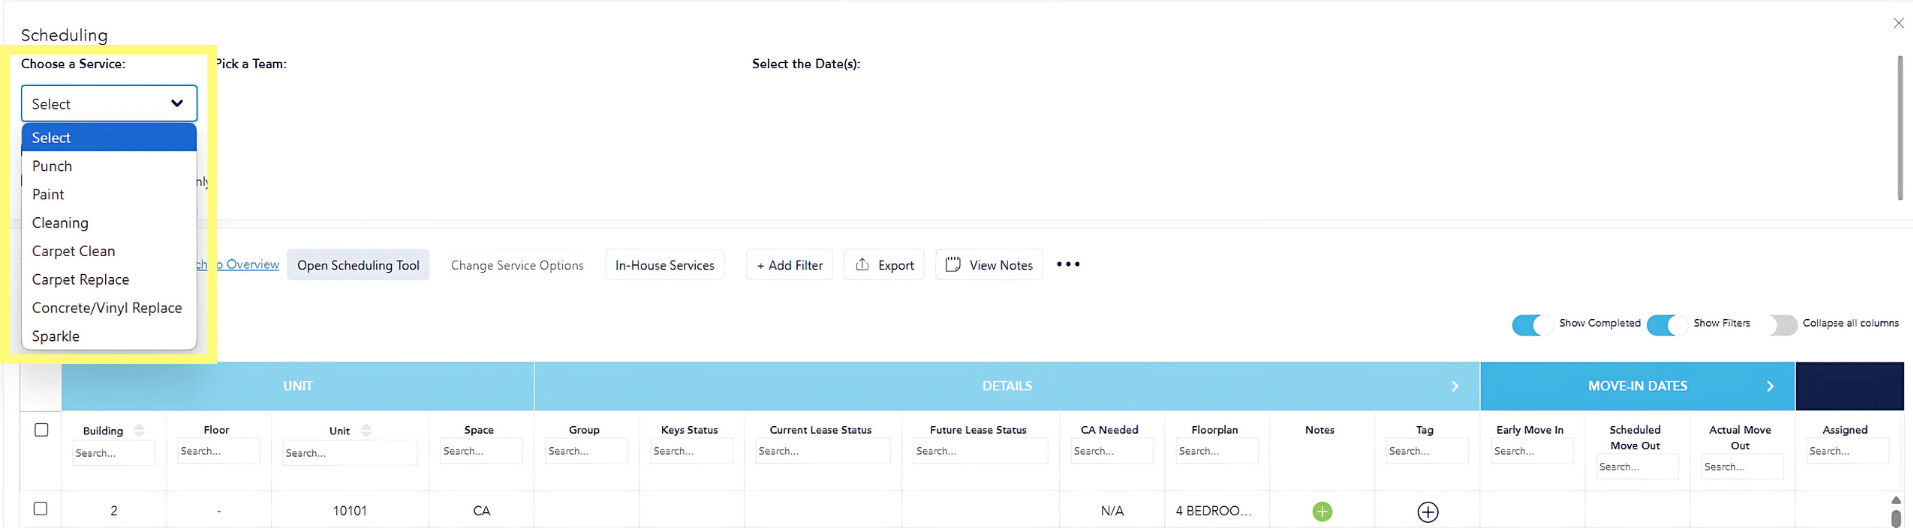Toggle the Show Filters switch
1913x530 pixels.
pos(1666,324)
